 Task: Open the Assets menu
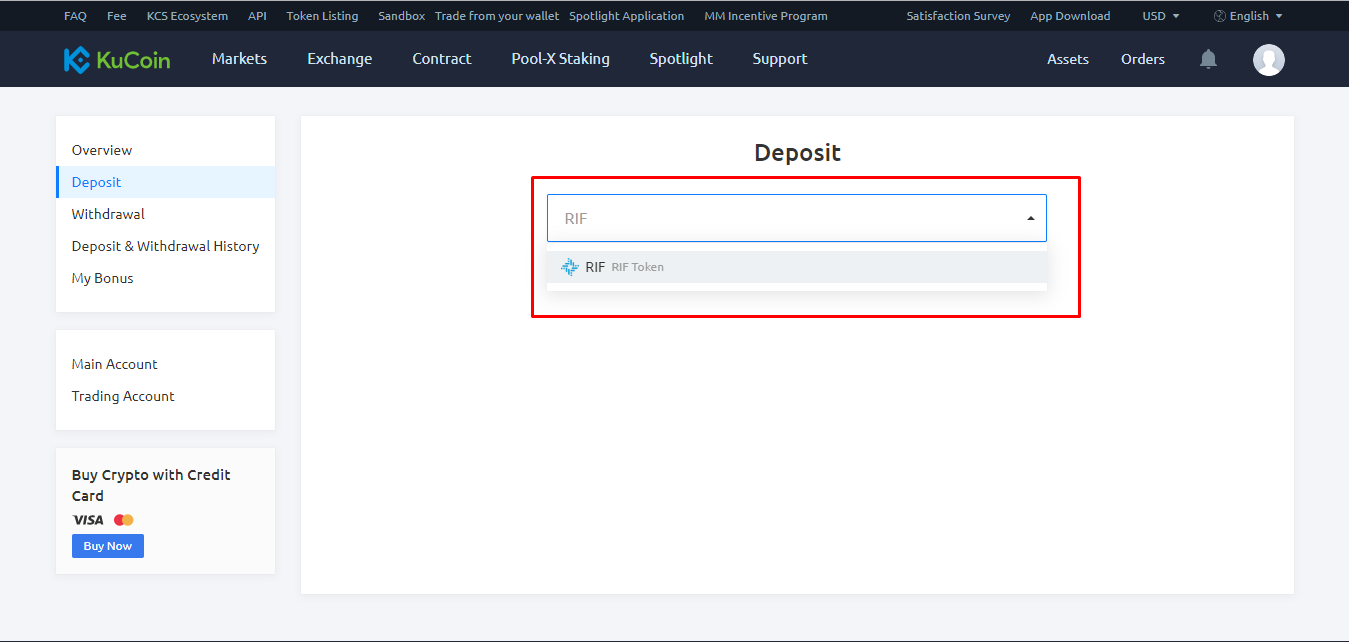(x=1068, y=59)
